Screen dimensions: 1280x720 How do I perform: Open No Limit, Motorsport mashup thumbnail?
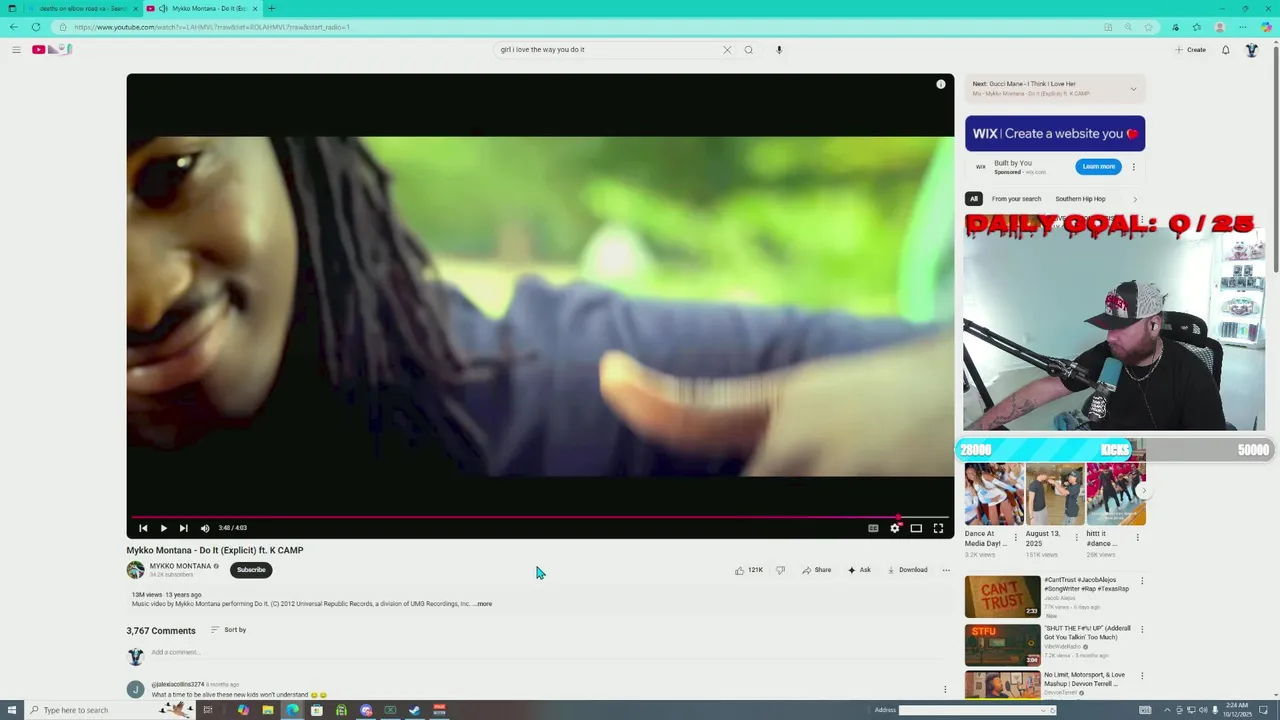coord(1002,685)
